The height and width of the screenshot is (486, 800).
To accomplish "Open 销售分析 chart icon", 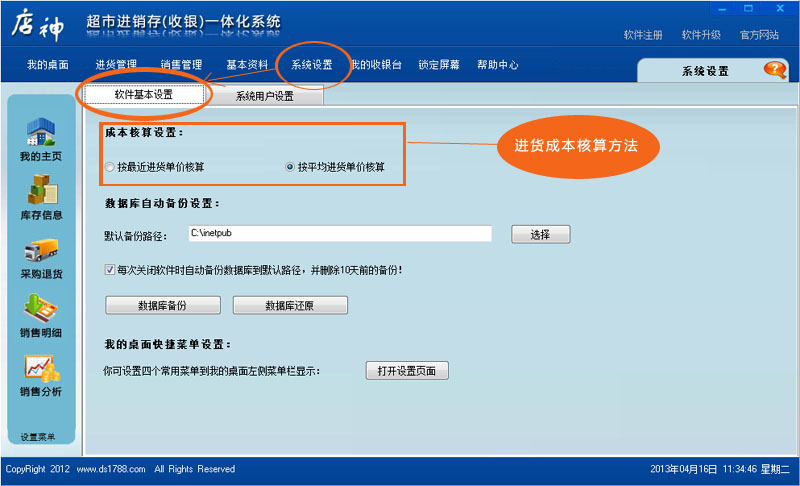I will (x=41, y=375).
